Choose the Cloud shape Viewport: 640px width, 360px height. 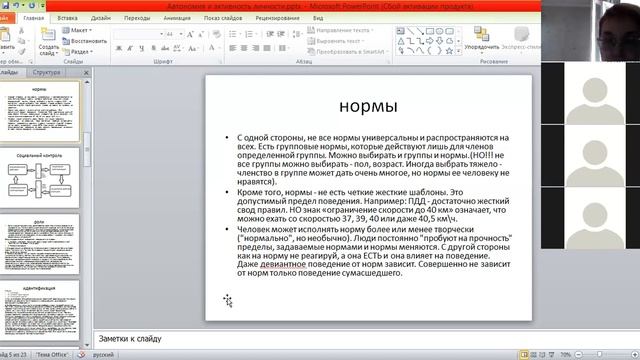[449, 41]
